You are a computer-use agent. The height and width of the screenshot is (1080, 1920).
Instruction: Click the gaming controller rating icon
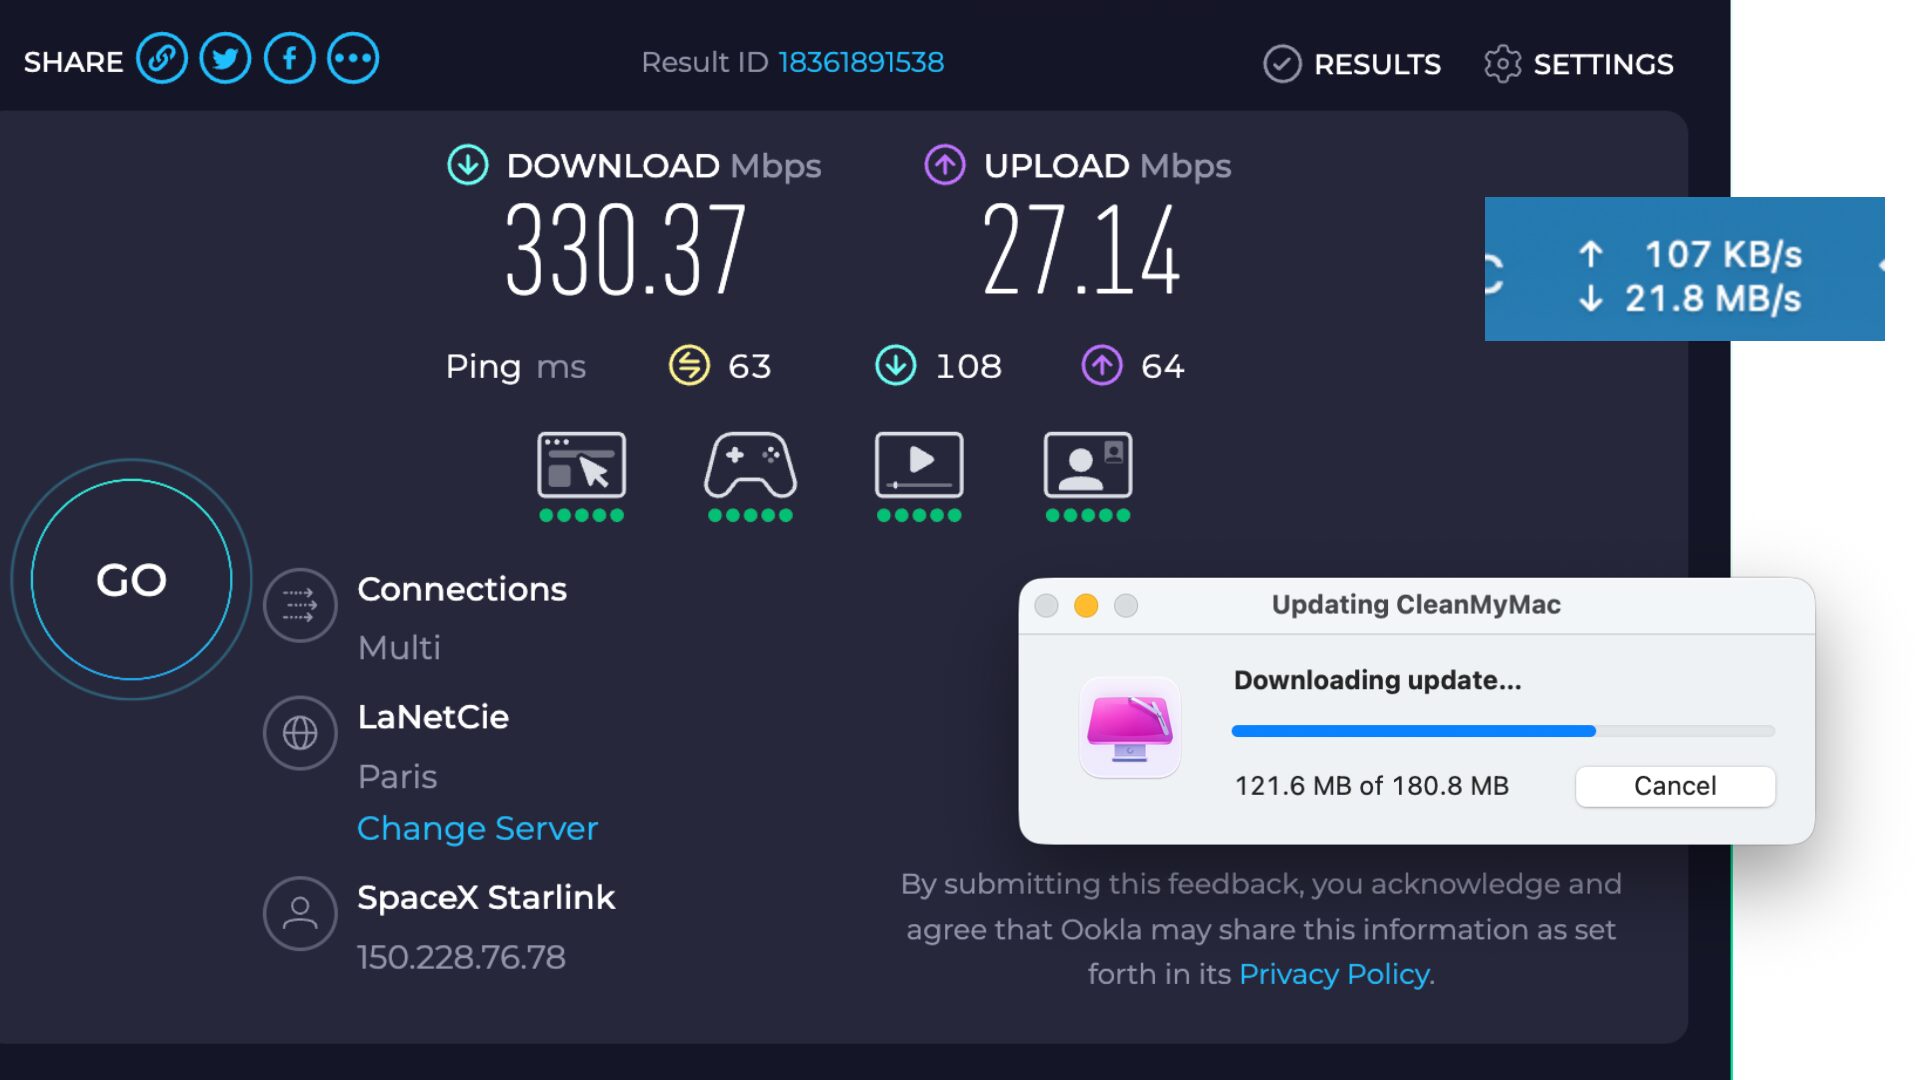[x=750, y=466]
